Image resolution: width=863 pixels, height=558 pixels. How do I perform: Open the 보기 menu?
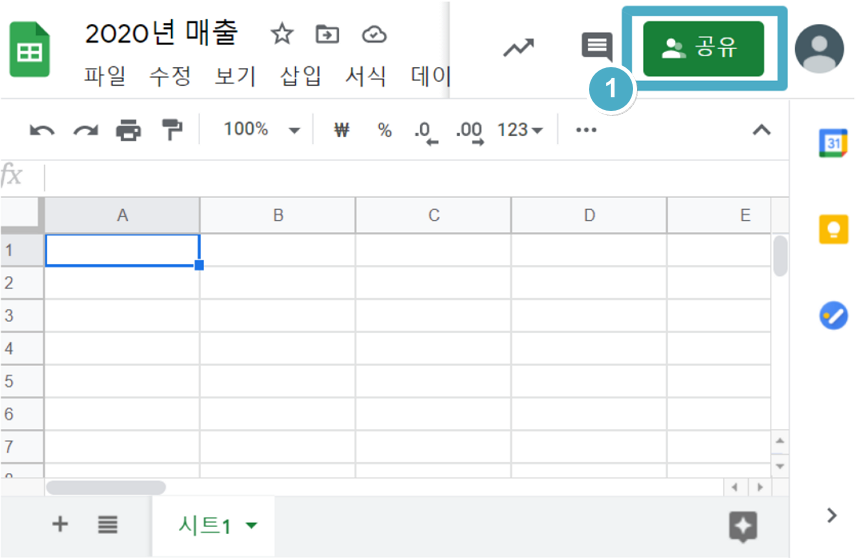click(x=235, y=75)
